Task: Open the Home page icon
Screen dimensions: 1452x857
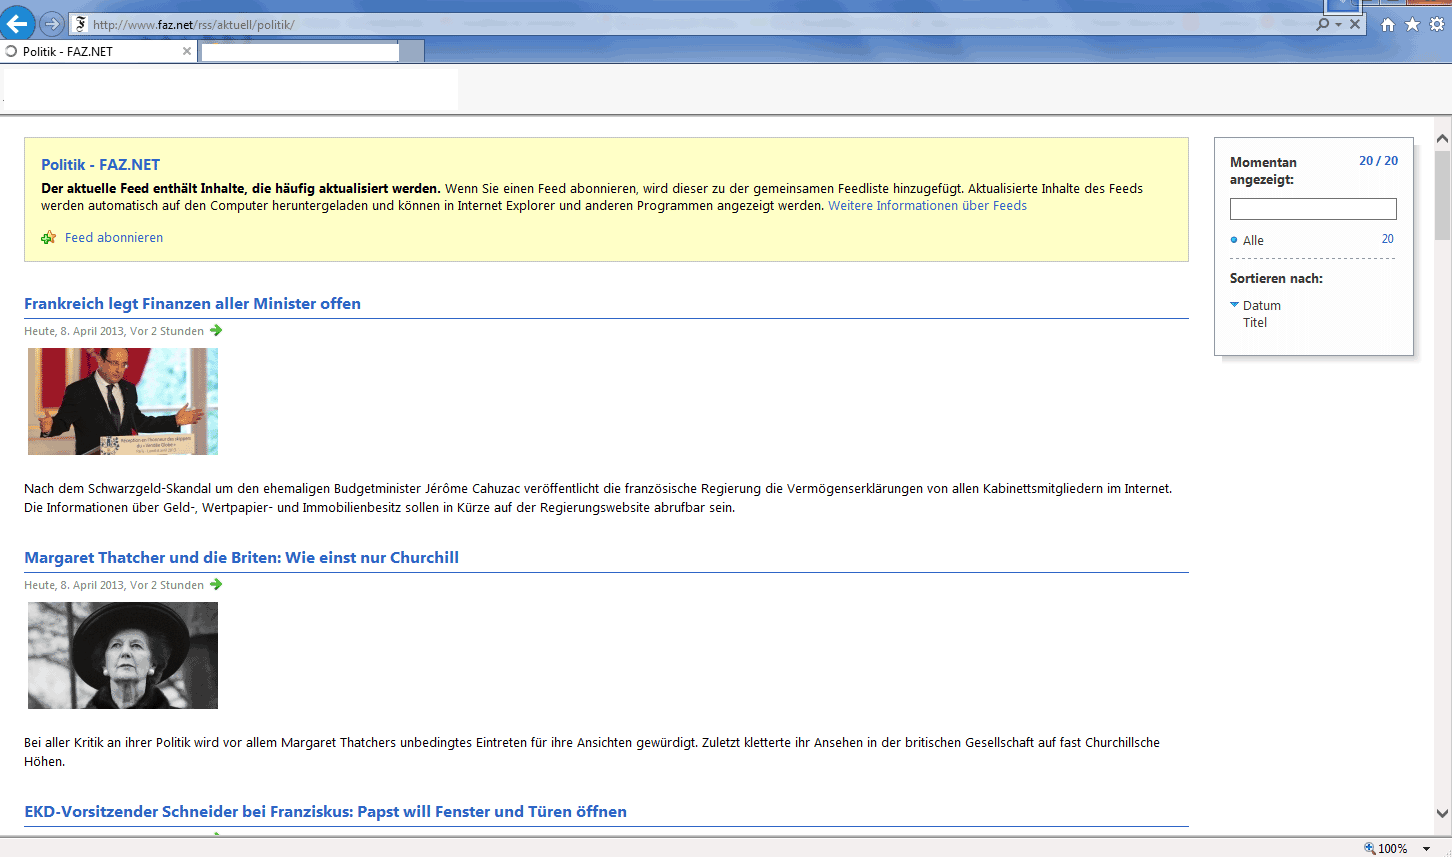Action: coord(1387,25)
